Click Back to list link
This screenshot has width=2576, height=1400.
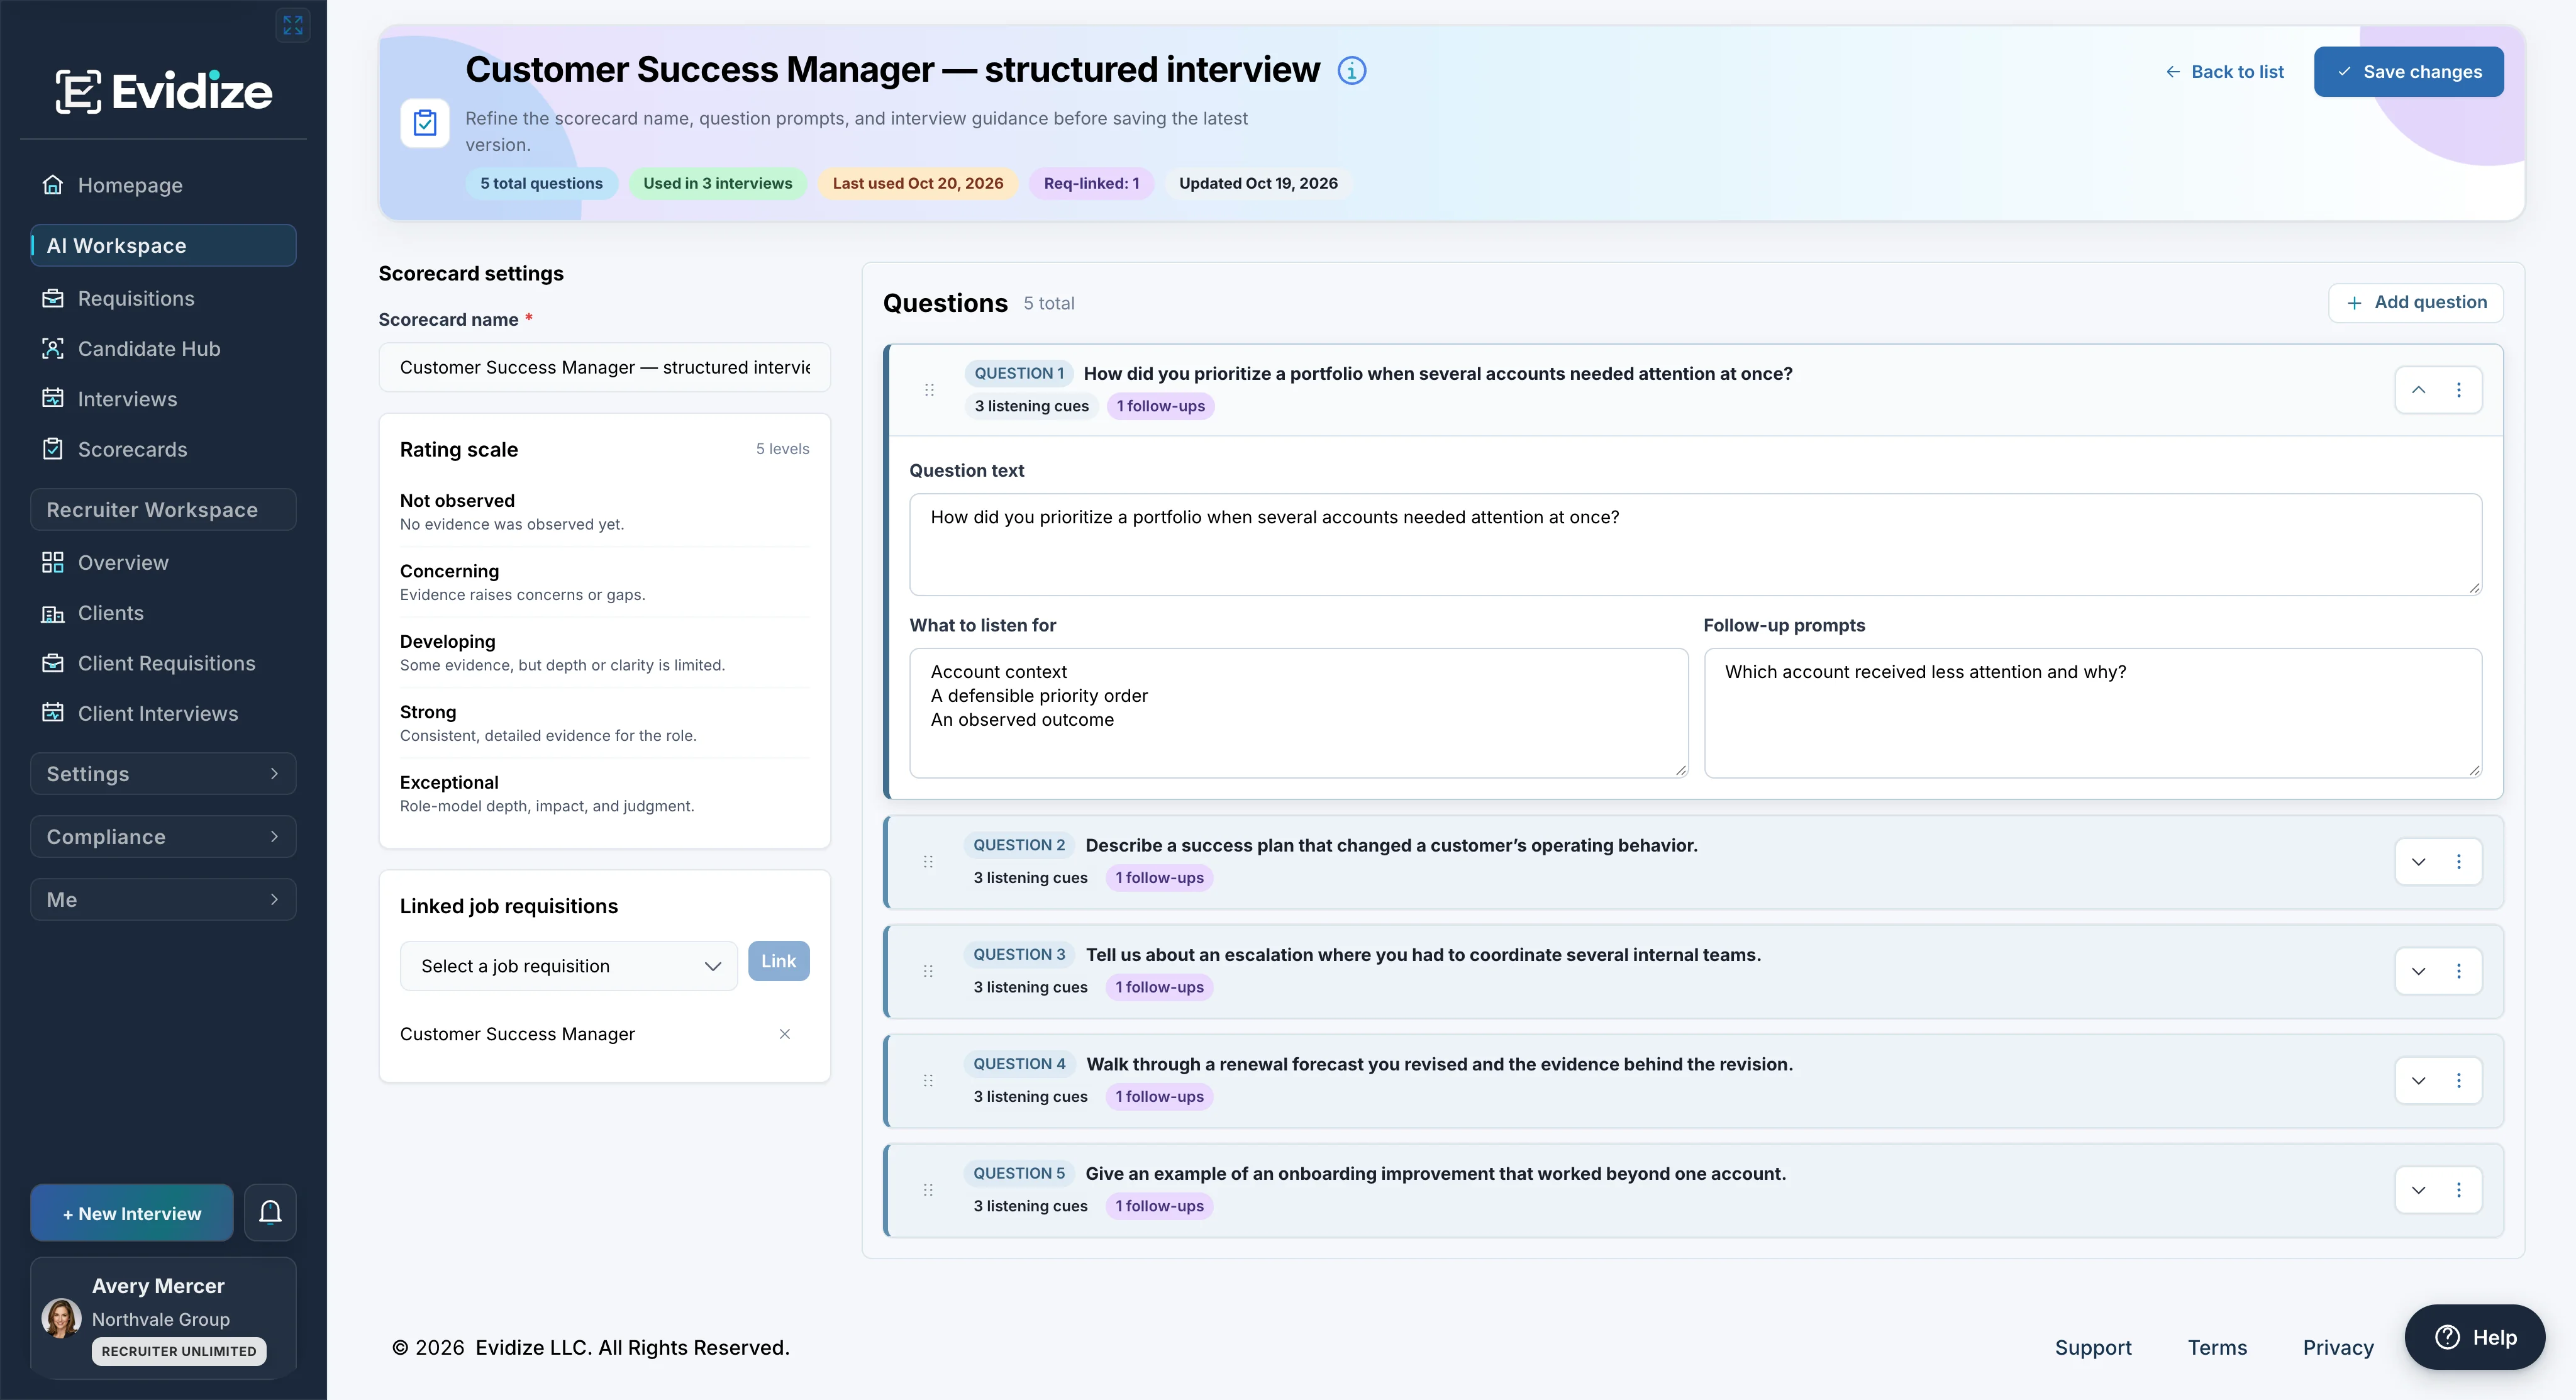(x=2224, y=72)
